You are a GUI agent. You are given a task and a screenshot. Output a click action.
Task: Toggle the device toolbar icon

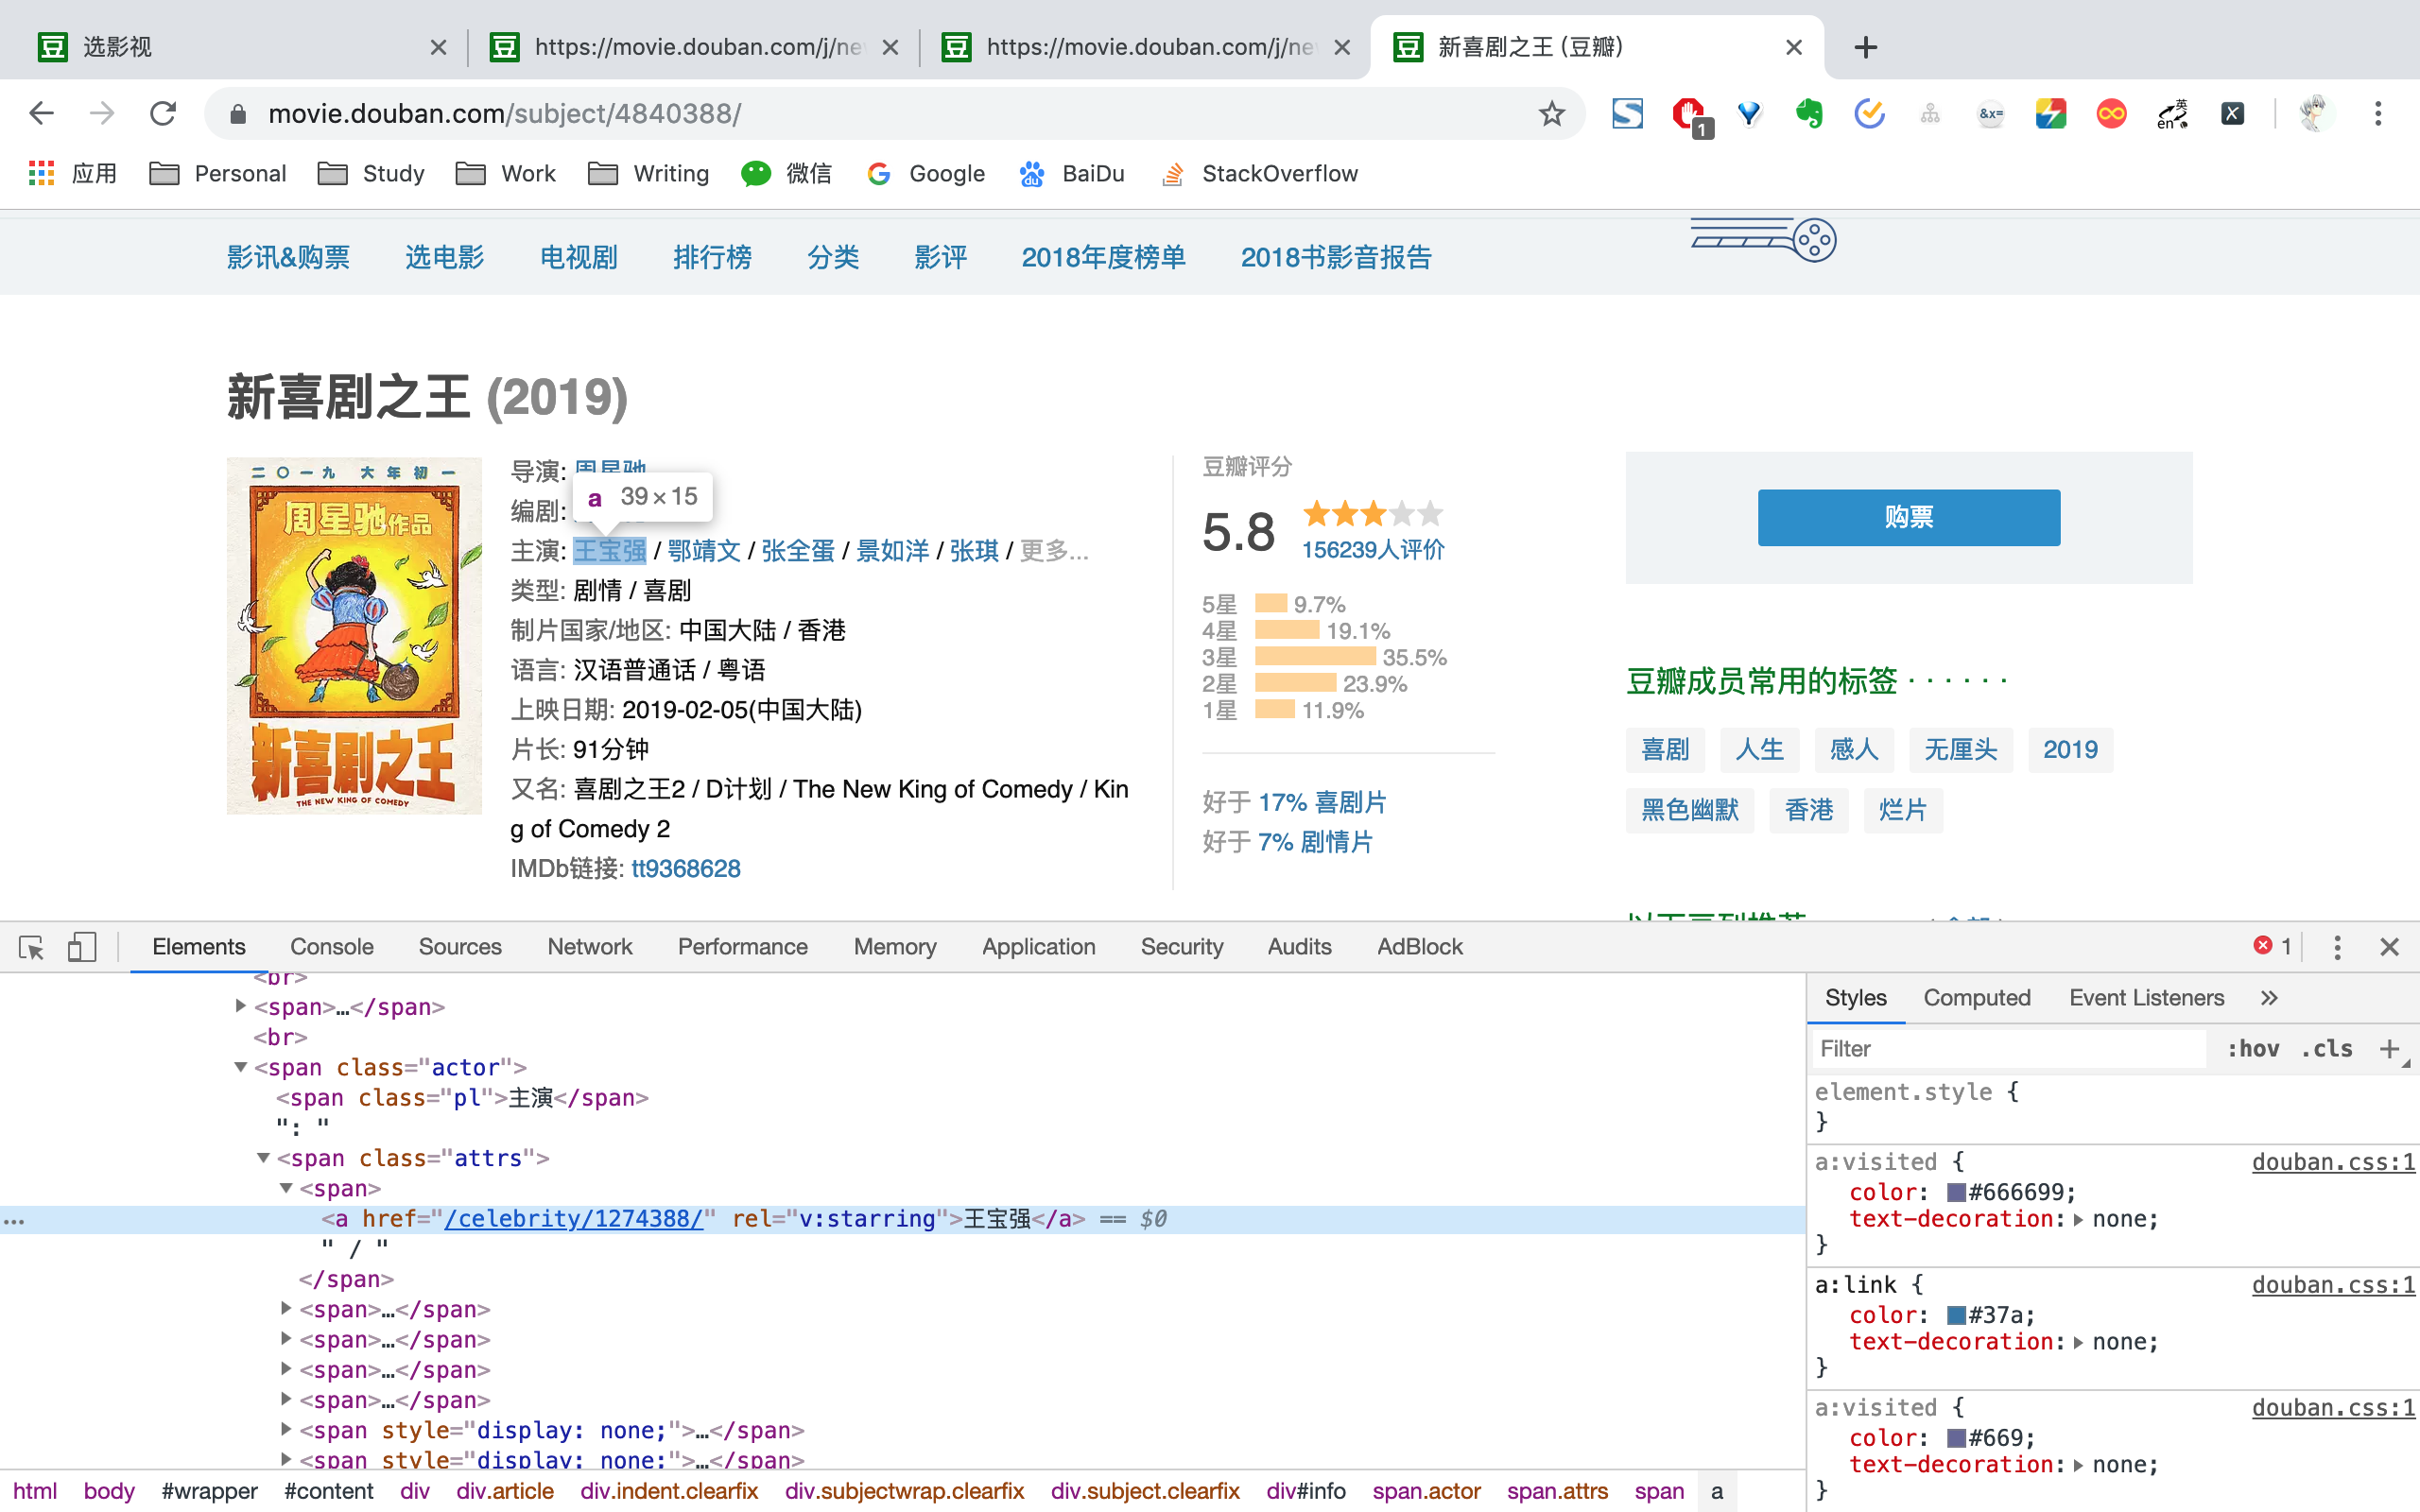coord(82,946)
